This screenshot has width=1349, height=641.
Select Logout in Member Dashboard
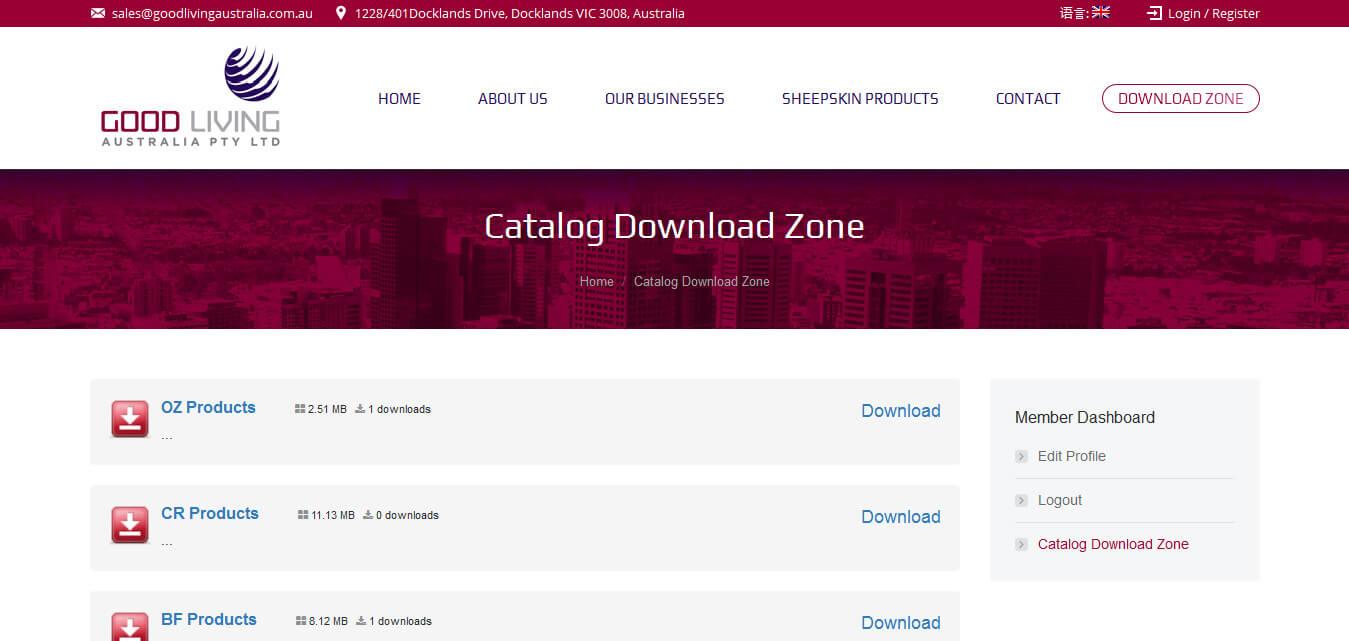pyautogui.click(x=1059, y=500)
